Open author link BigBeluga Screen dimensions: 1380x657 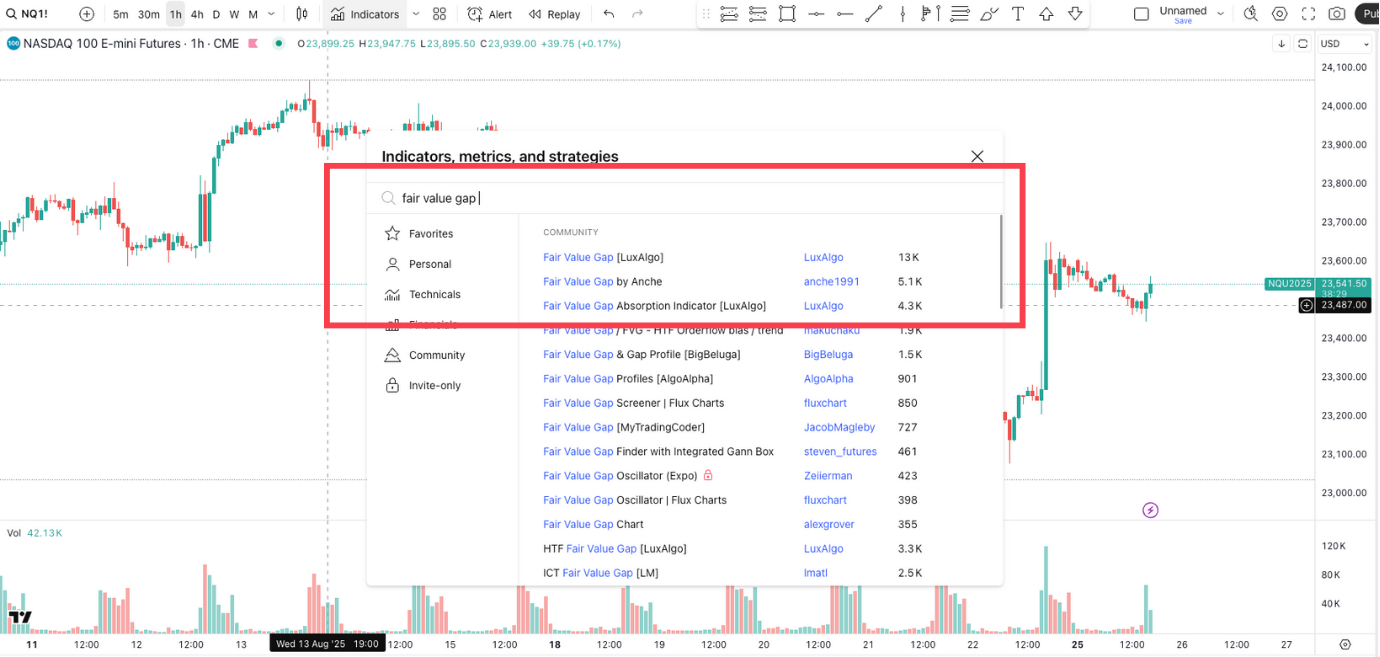pos(828,355)
